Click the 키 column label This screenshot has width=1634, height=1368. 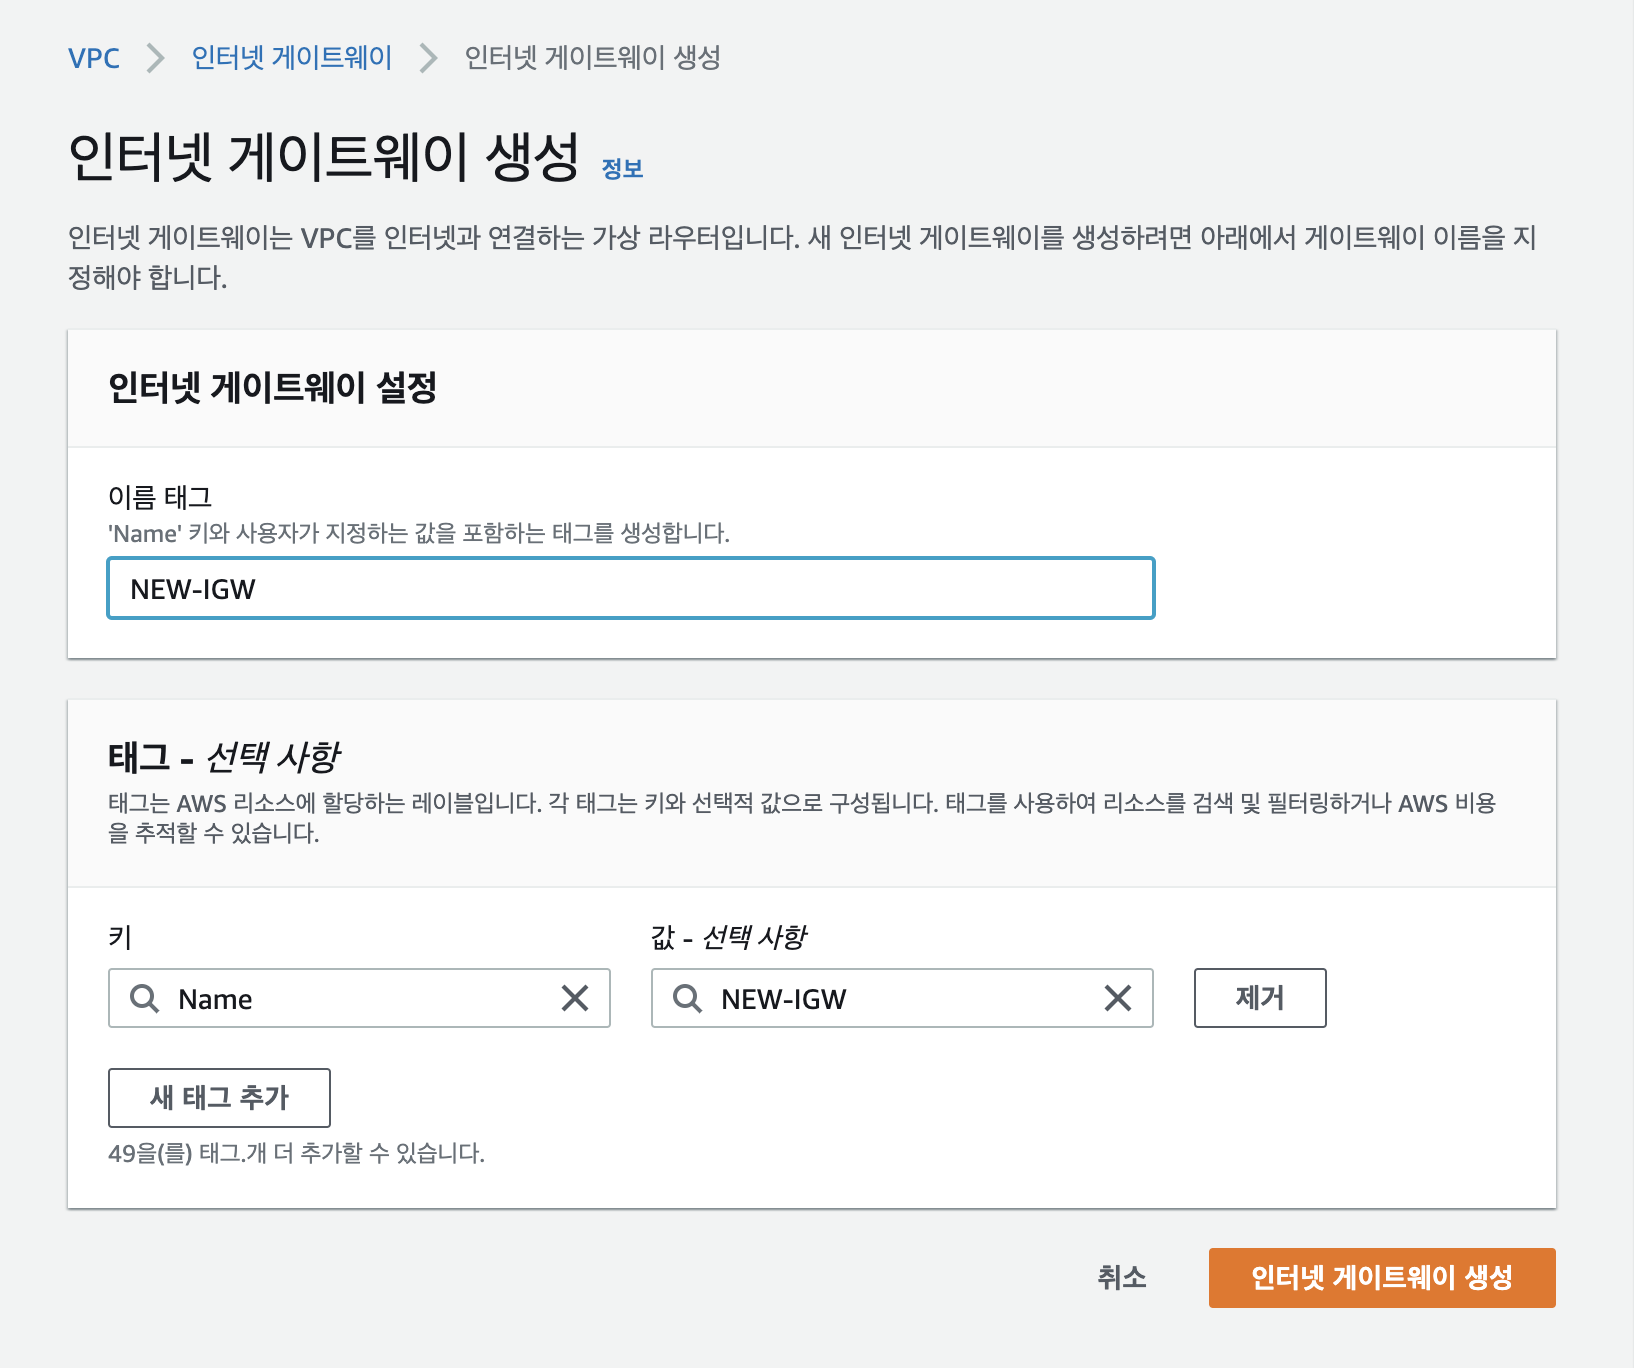click(120, 937)
